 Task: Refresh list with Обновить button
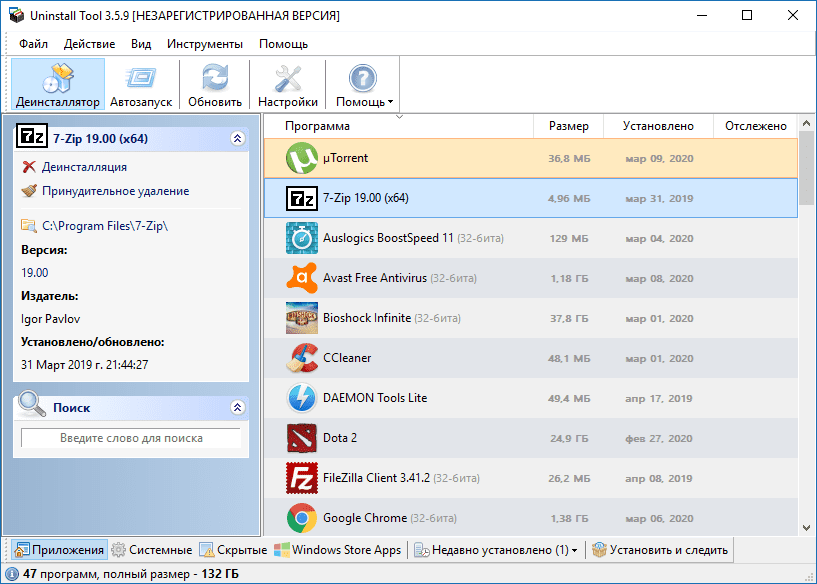tap(215, 84)
